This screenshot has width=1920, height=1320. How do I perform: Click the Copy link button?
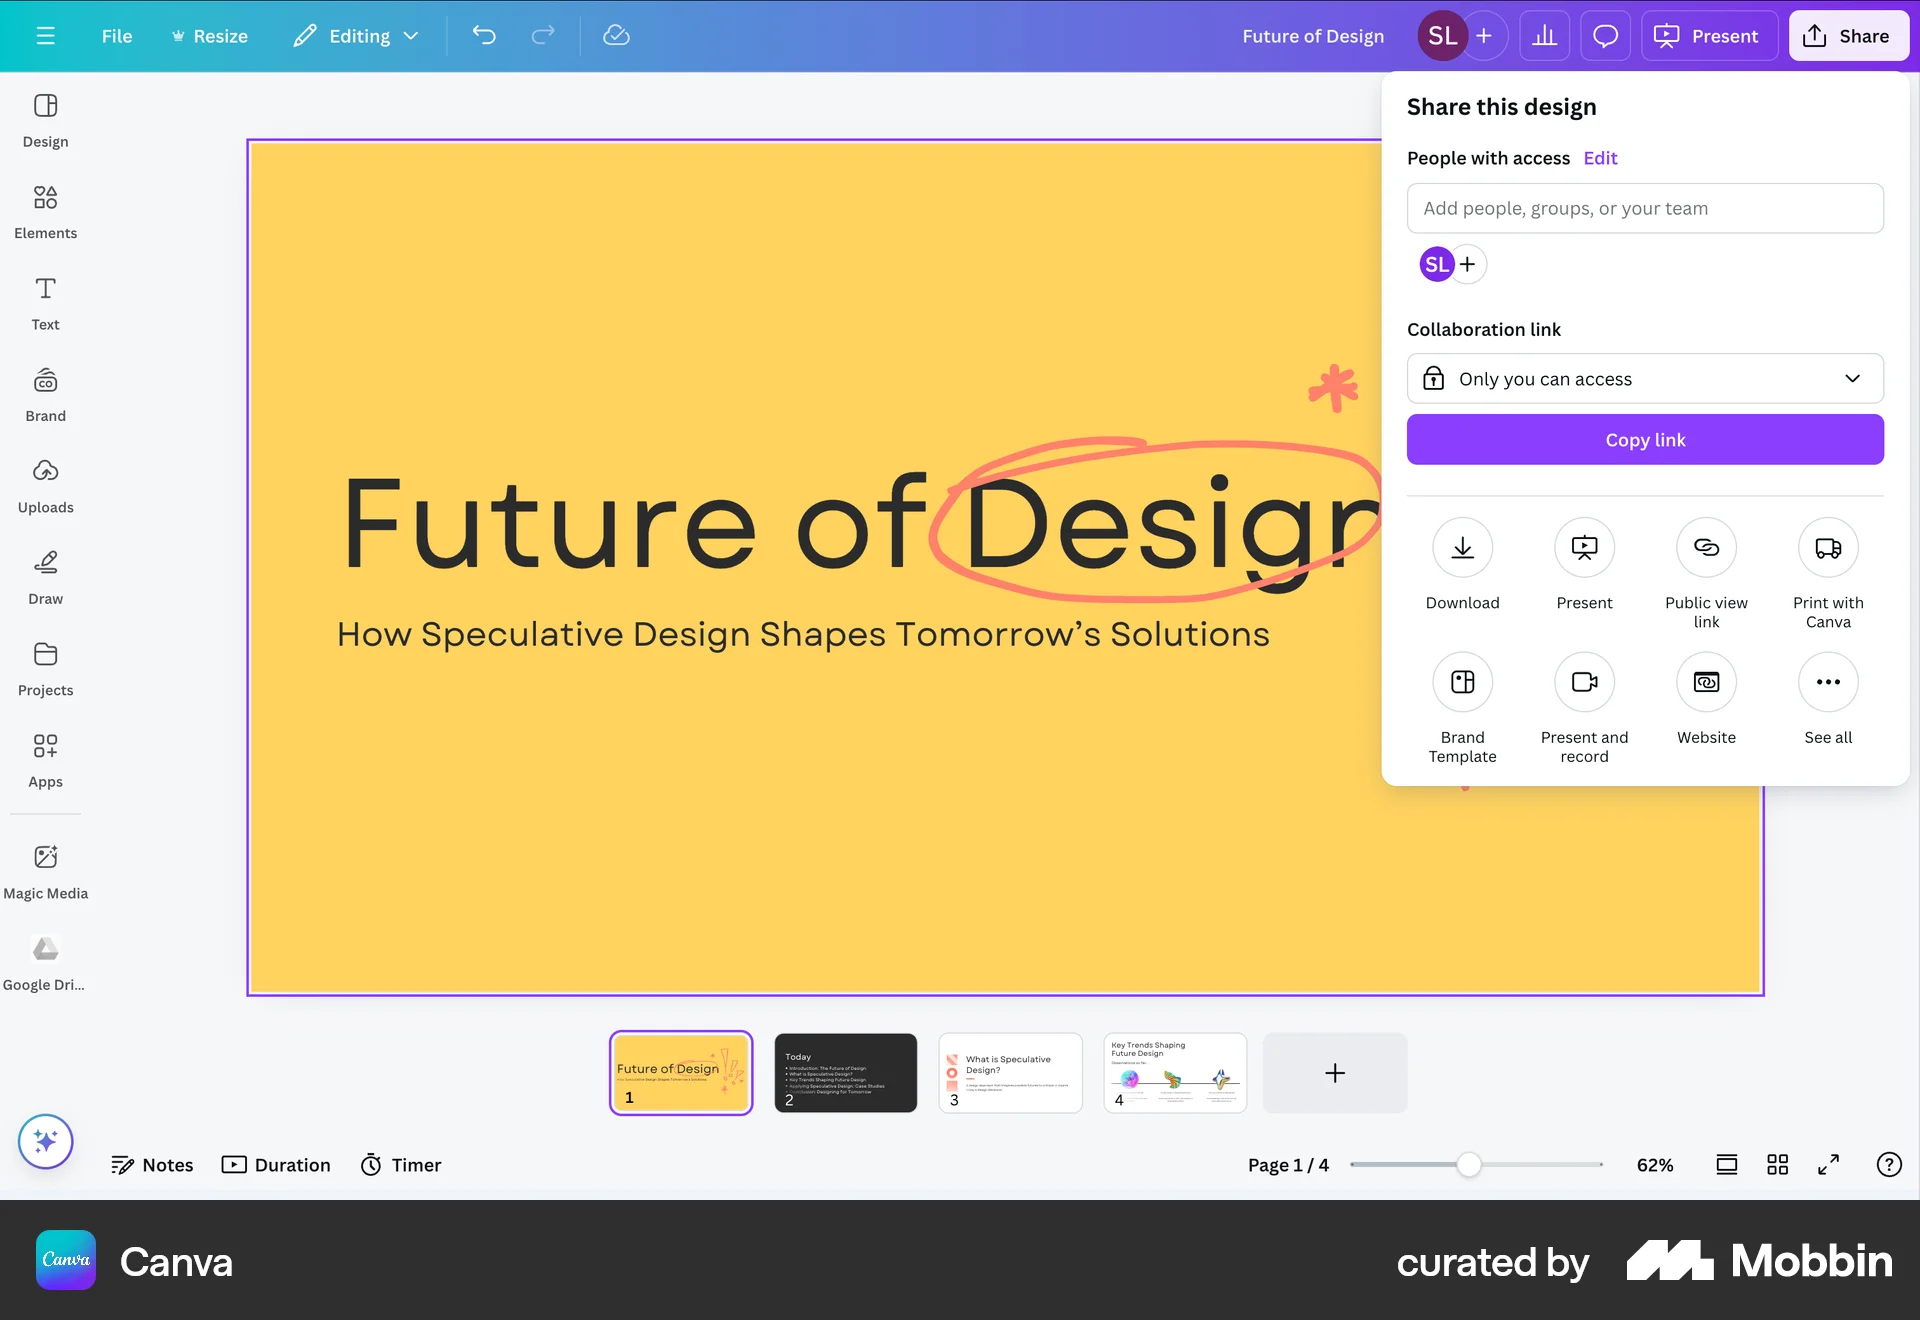pos(1645,439)
